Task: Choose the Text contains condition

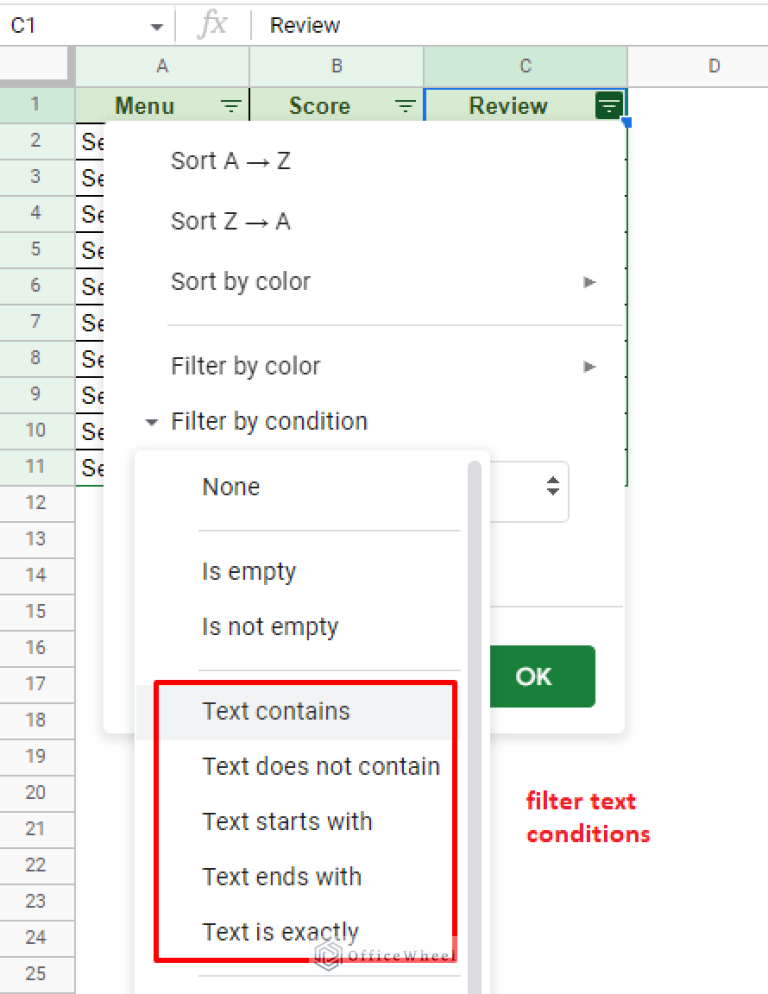Action: (276, 711)
